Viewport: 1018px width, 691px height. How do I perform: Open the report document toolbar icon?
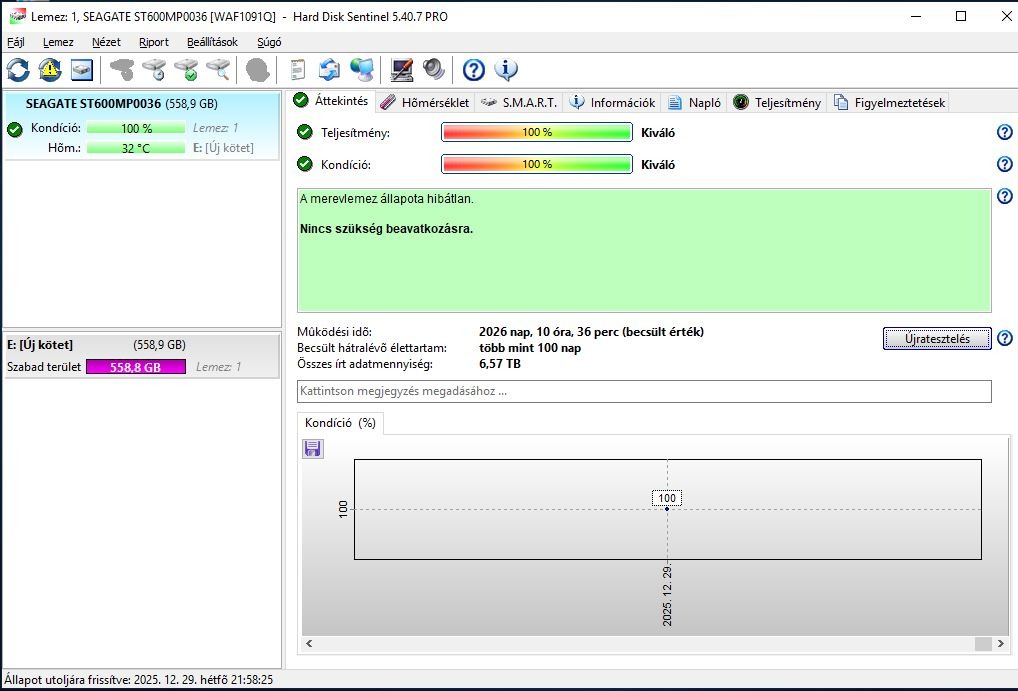pos(297,69)
